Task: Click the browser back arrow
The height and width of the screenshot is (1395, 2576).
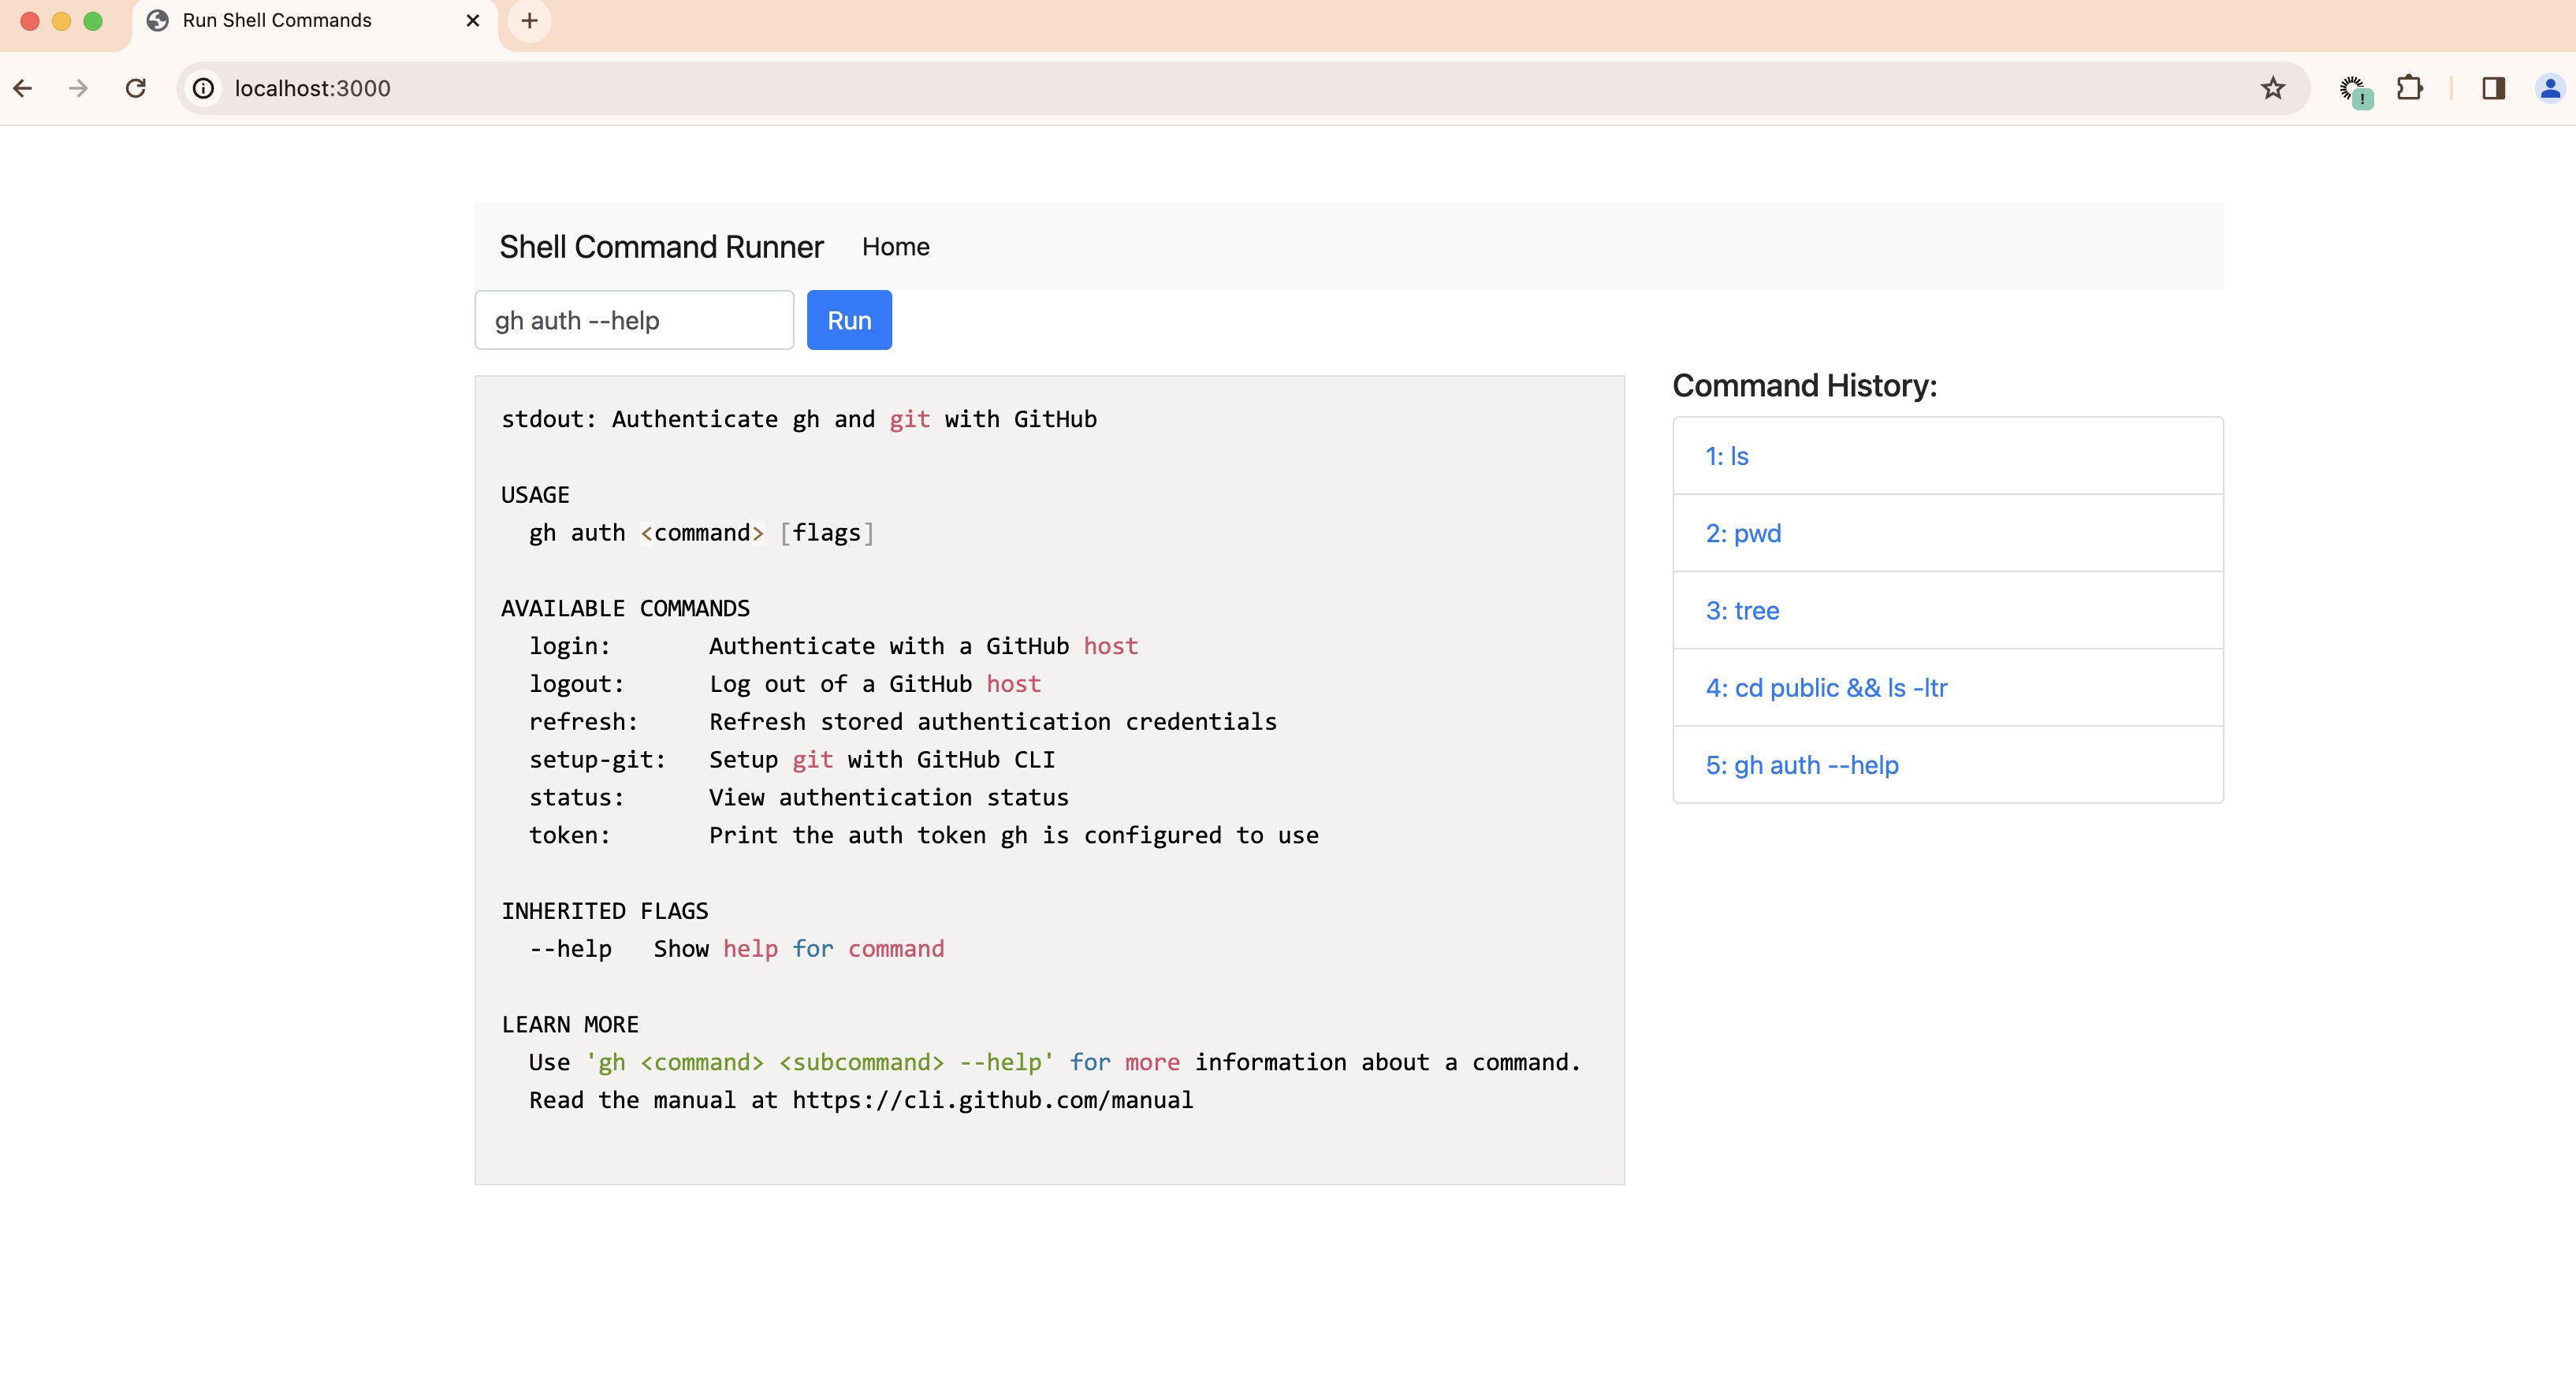Action: (23, 88)
